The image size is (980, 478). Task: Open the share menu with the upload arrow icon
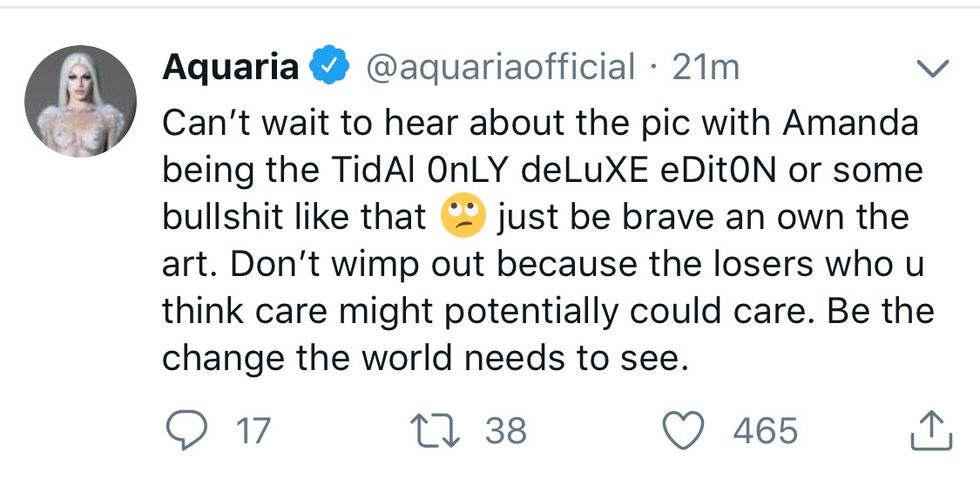point(927,431)
